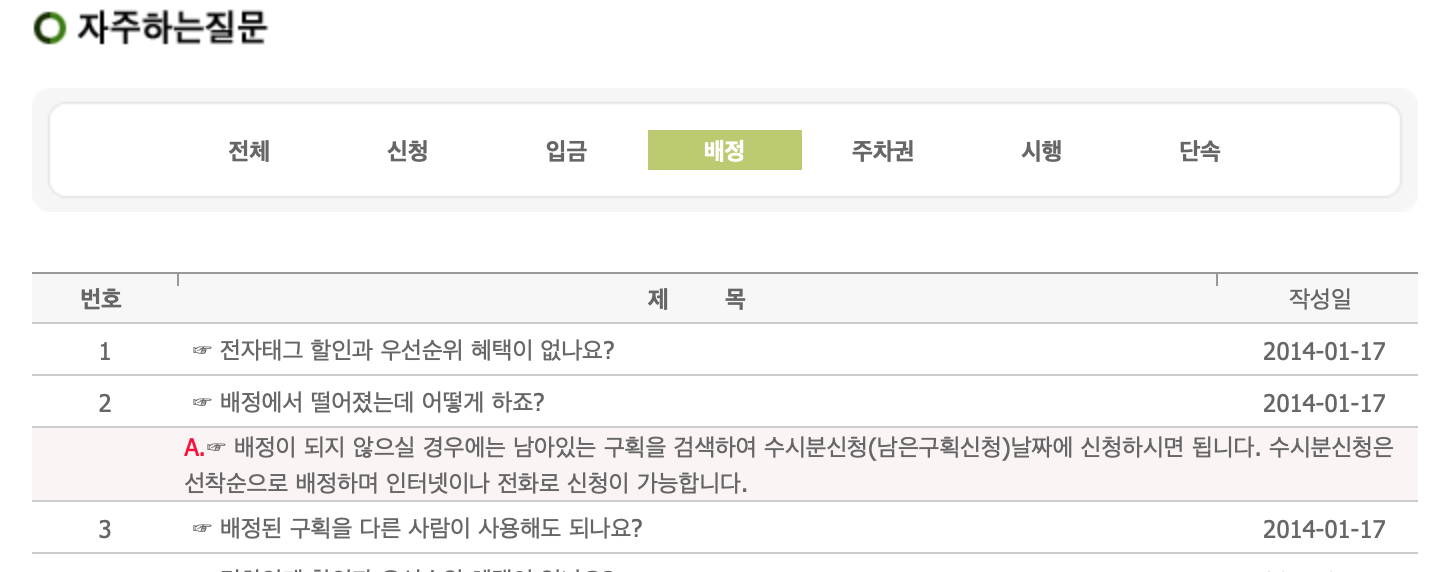
Task: Click the red A. answer marker
Action: pyautogui.click(x=194, y=448)
